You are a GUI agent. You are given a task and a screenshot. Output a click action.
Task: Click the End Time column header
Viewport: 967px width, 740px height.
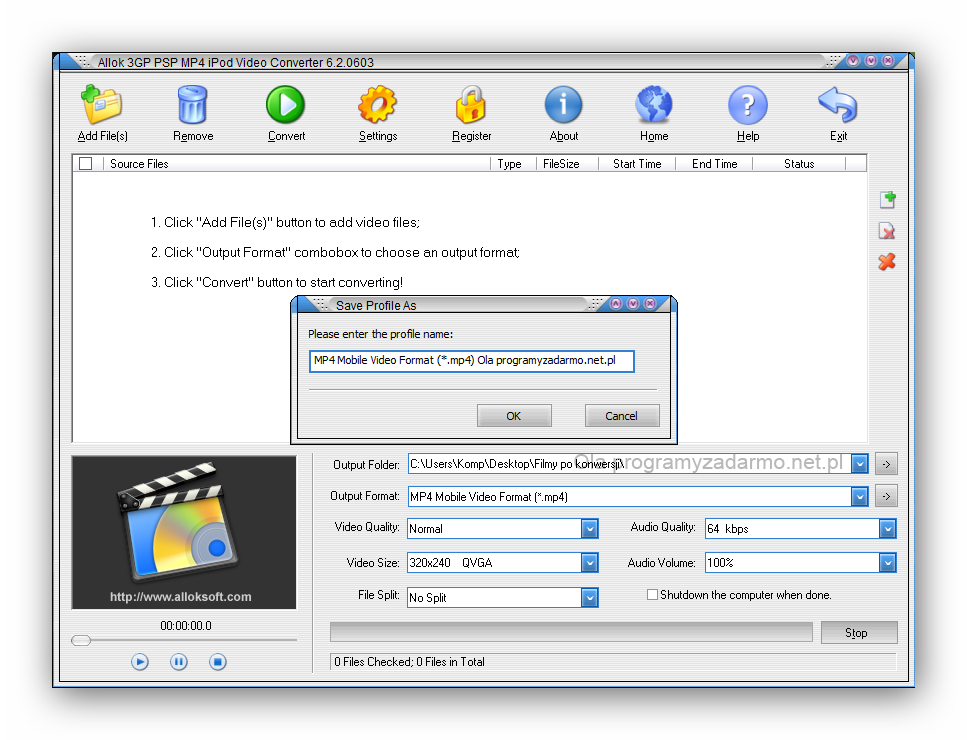point(714,163)
